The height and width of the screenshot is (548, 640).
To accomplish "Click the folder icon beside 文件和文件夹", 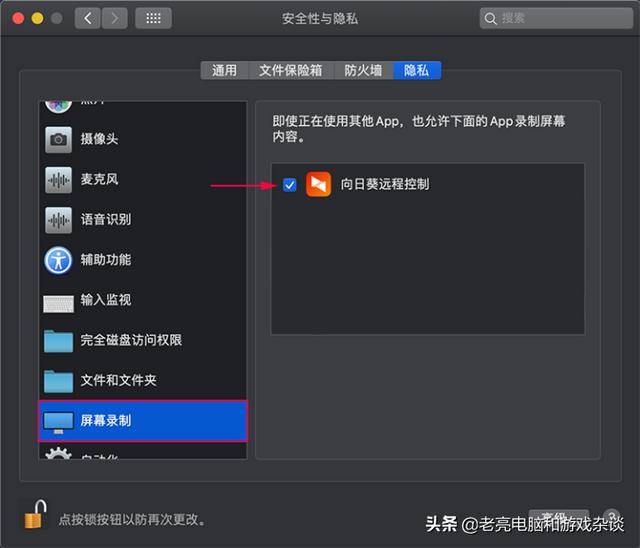I will [x=58, y=382].
